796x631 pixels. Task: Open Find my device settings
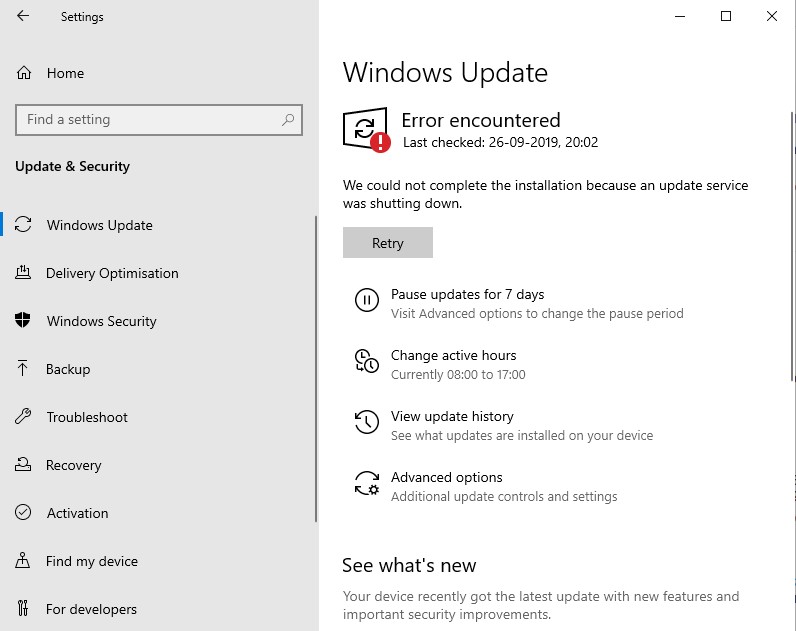tap(91, 561)
